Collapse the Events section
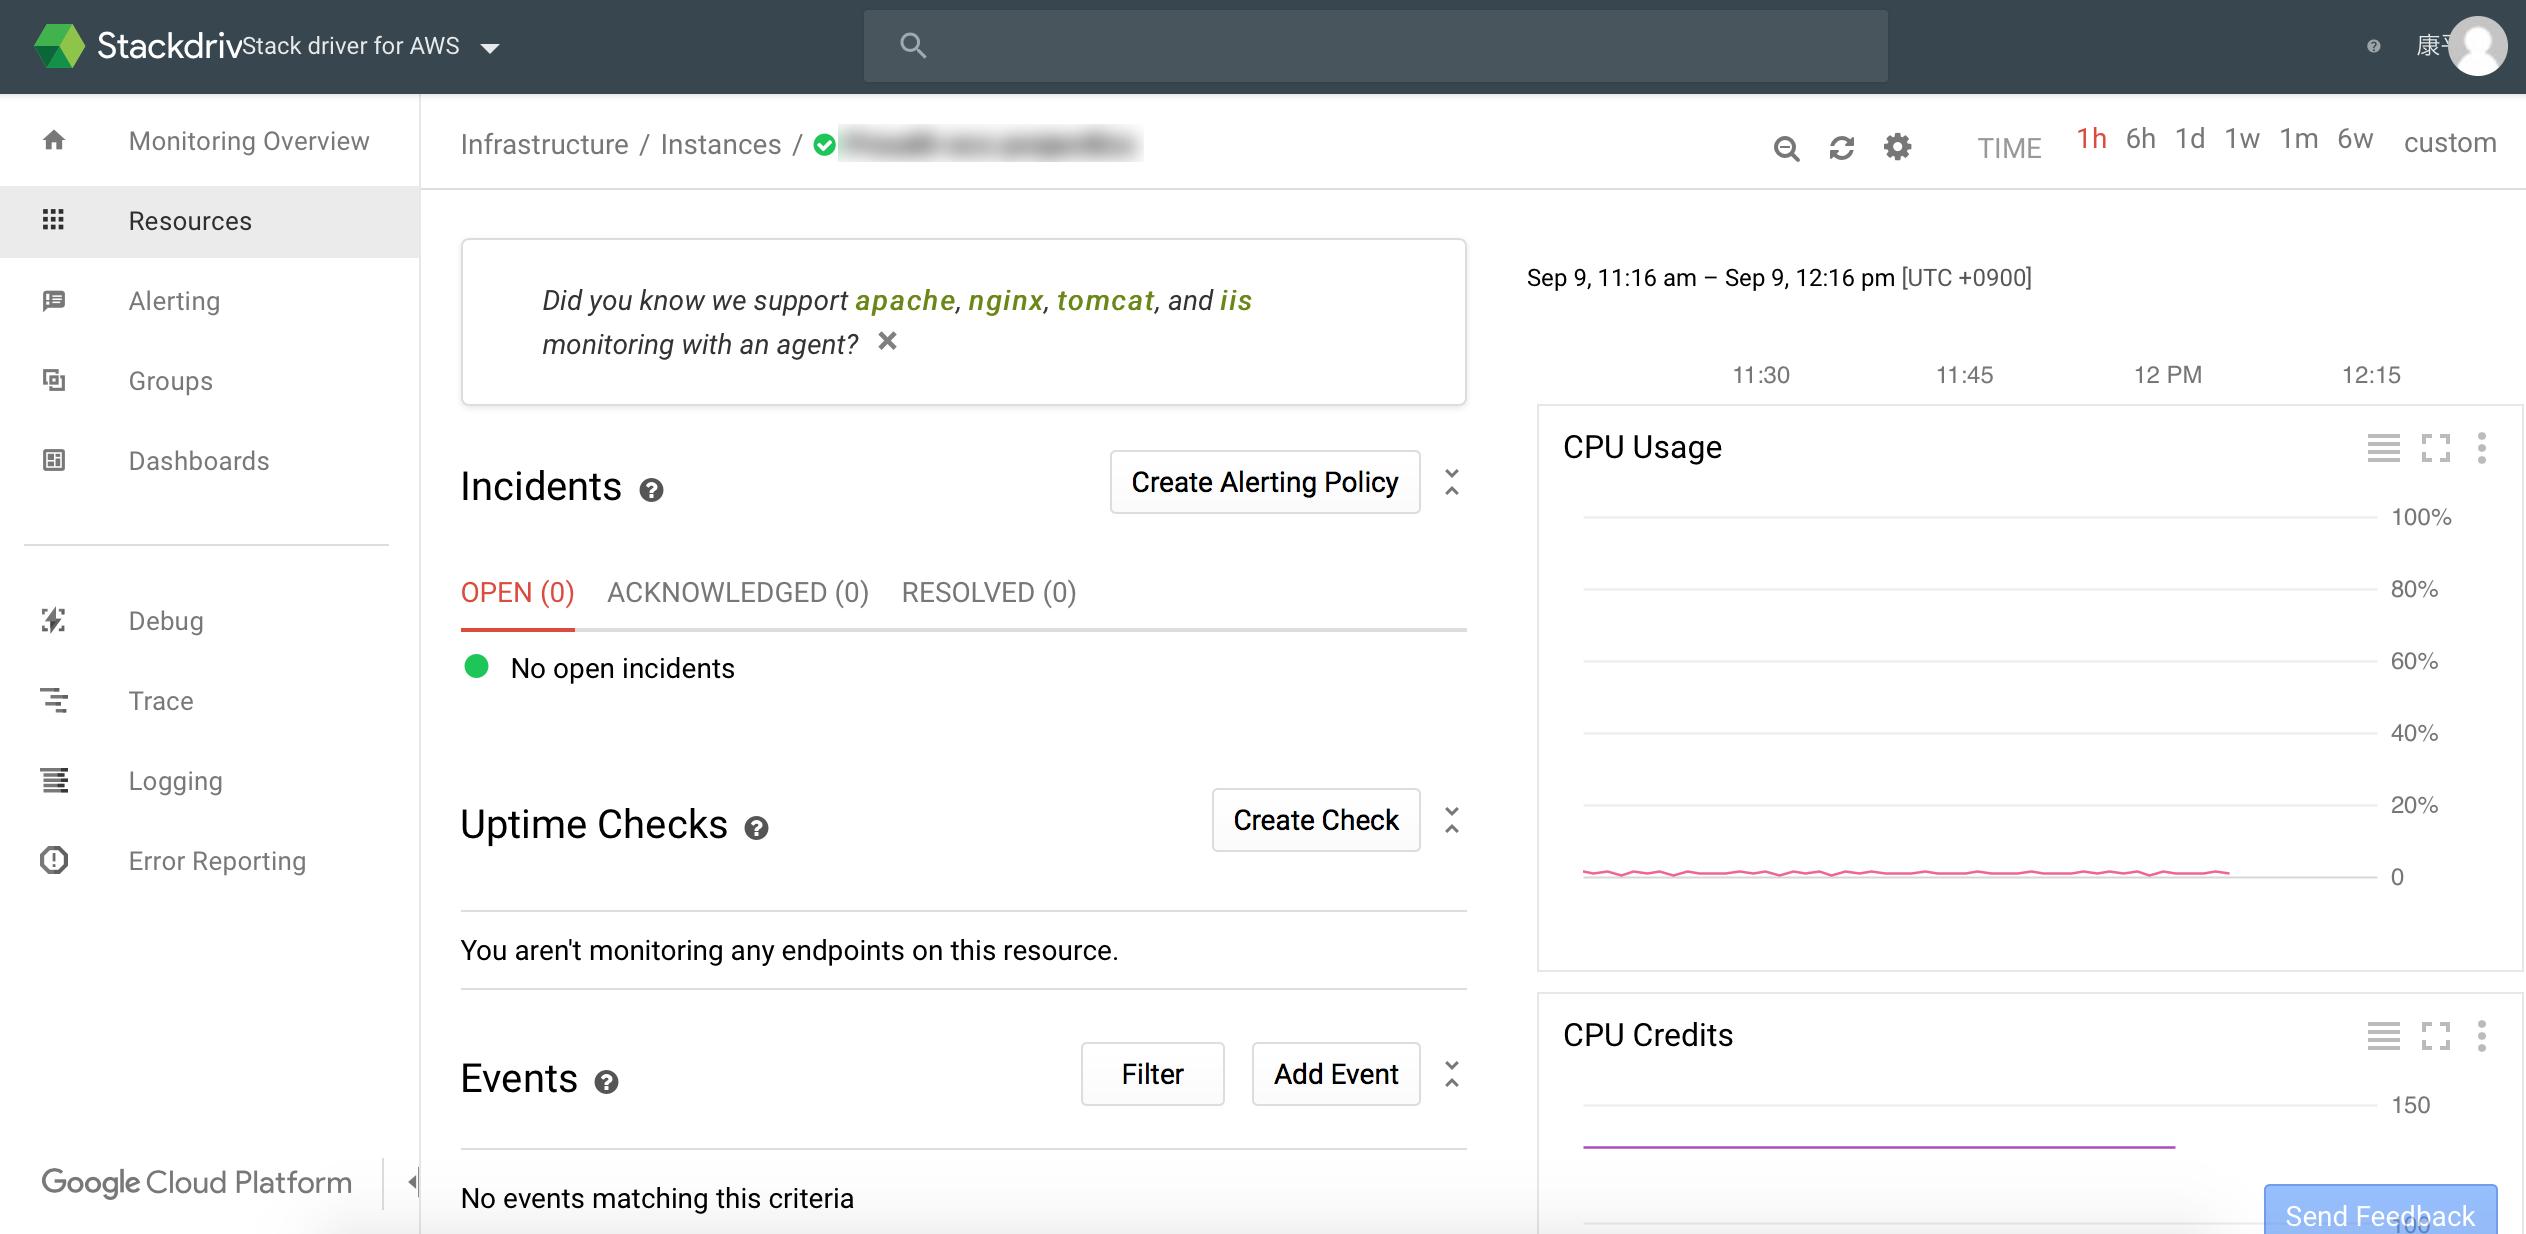Screen dimensions: 2526x1234 pos(1452,1073)
